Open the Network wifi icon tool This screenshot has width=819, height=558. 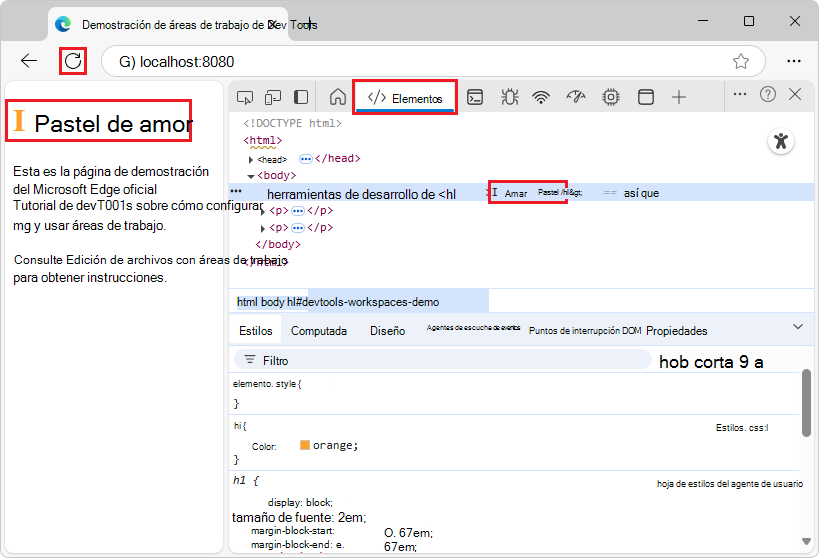pyautogui.click(x=541, y=97)
